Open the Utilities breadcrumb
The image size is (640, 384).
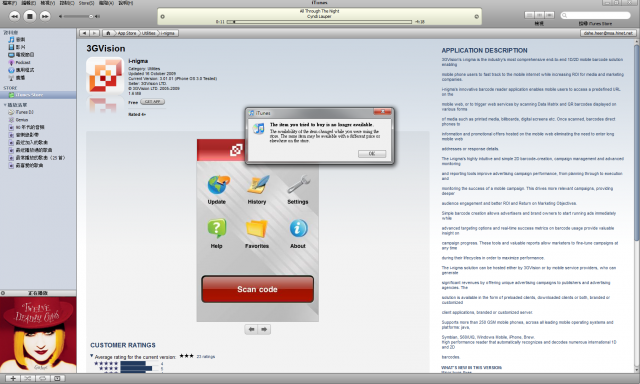[149, 33]
